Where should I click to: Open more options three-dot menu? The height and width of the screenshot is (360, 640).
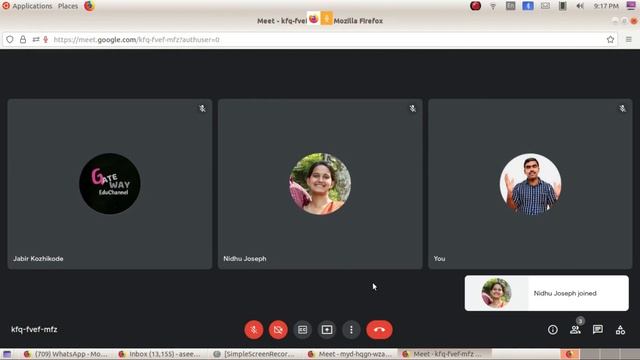click(x=351, y=329)
